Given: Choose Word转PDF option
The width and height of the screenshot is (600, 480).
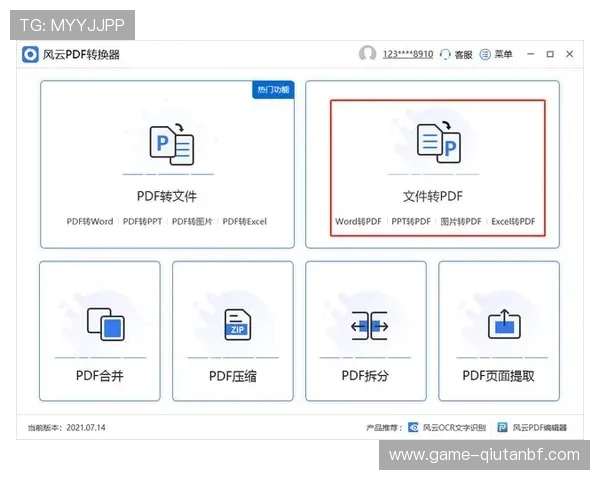Looking at the screenshot, I should [359, 222].
